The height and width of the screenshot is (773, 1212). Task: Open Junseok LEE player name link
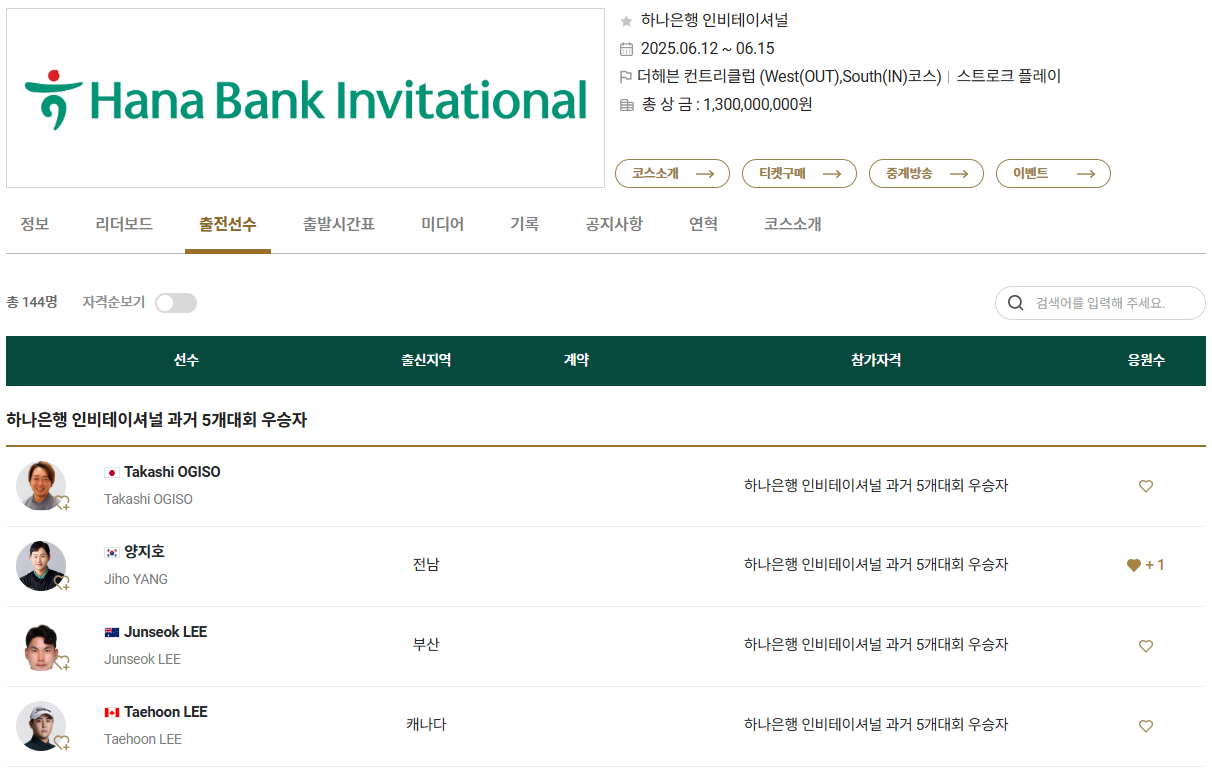166,632
